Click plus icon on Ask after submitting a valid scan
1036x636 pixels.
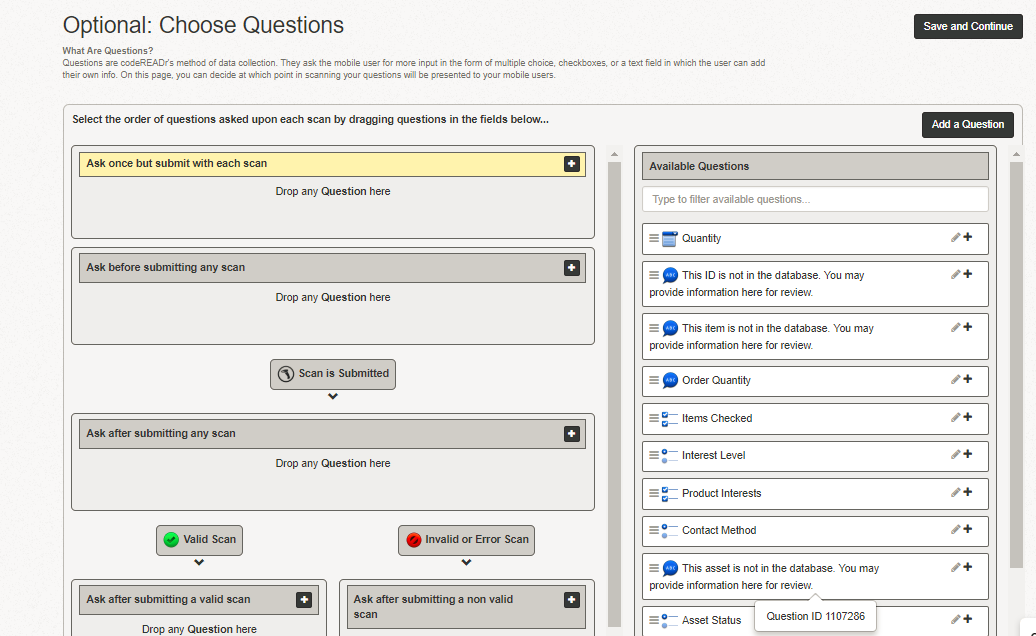(304, 600)
